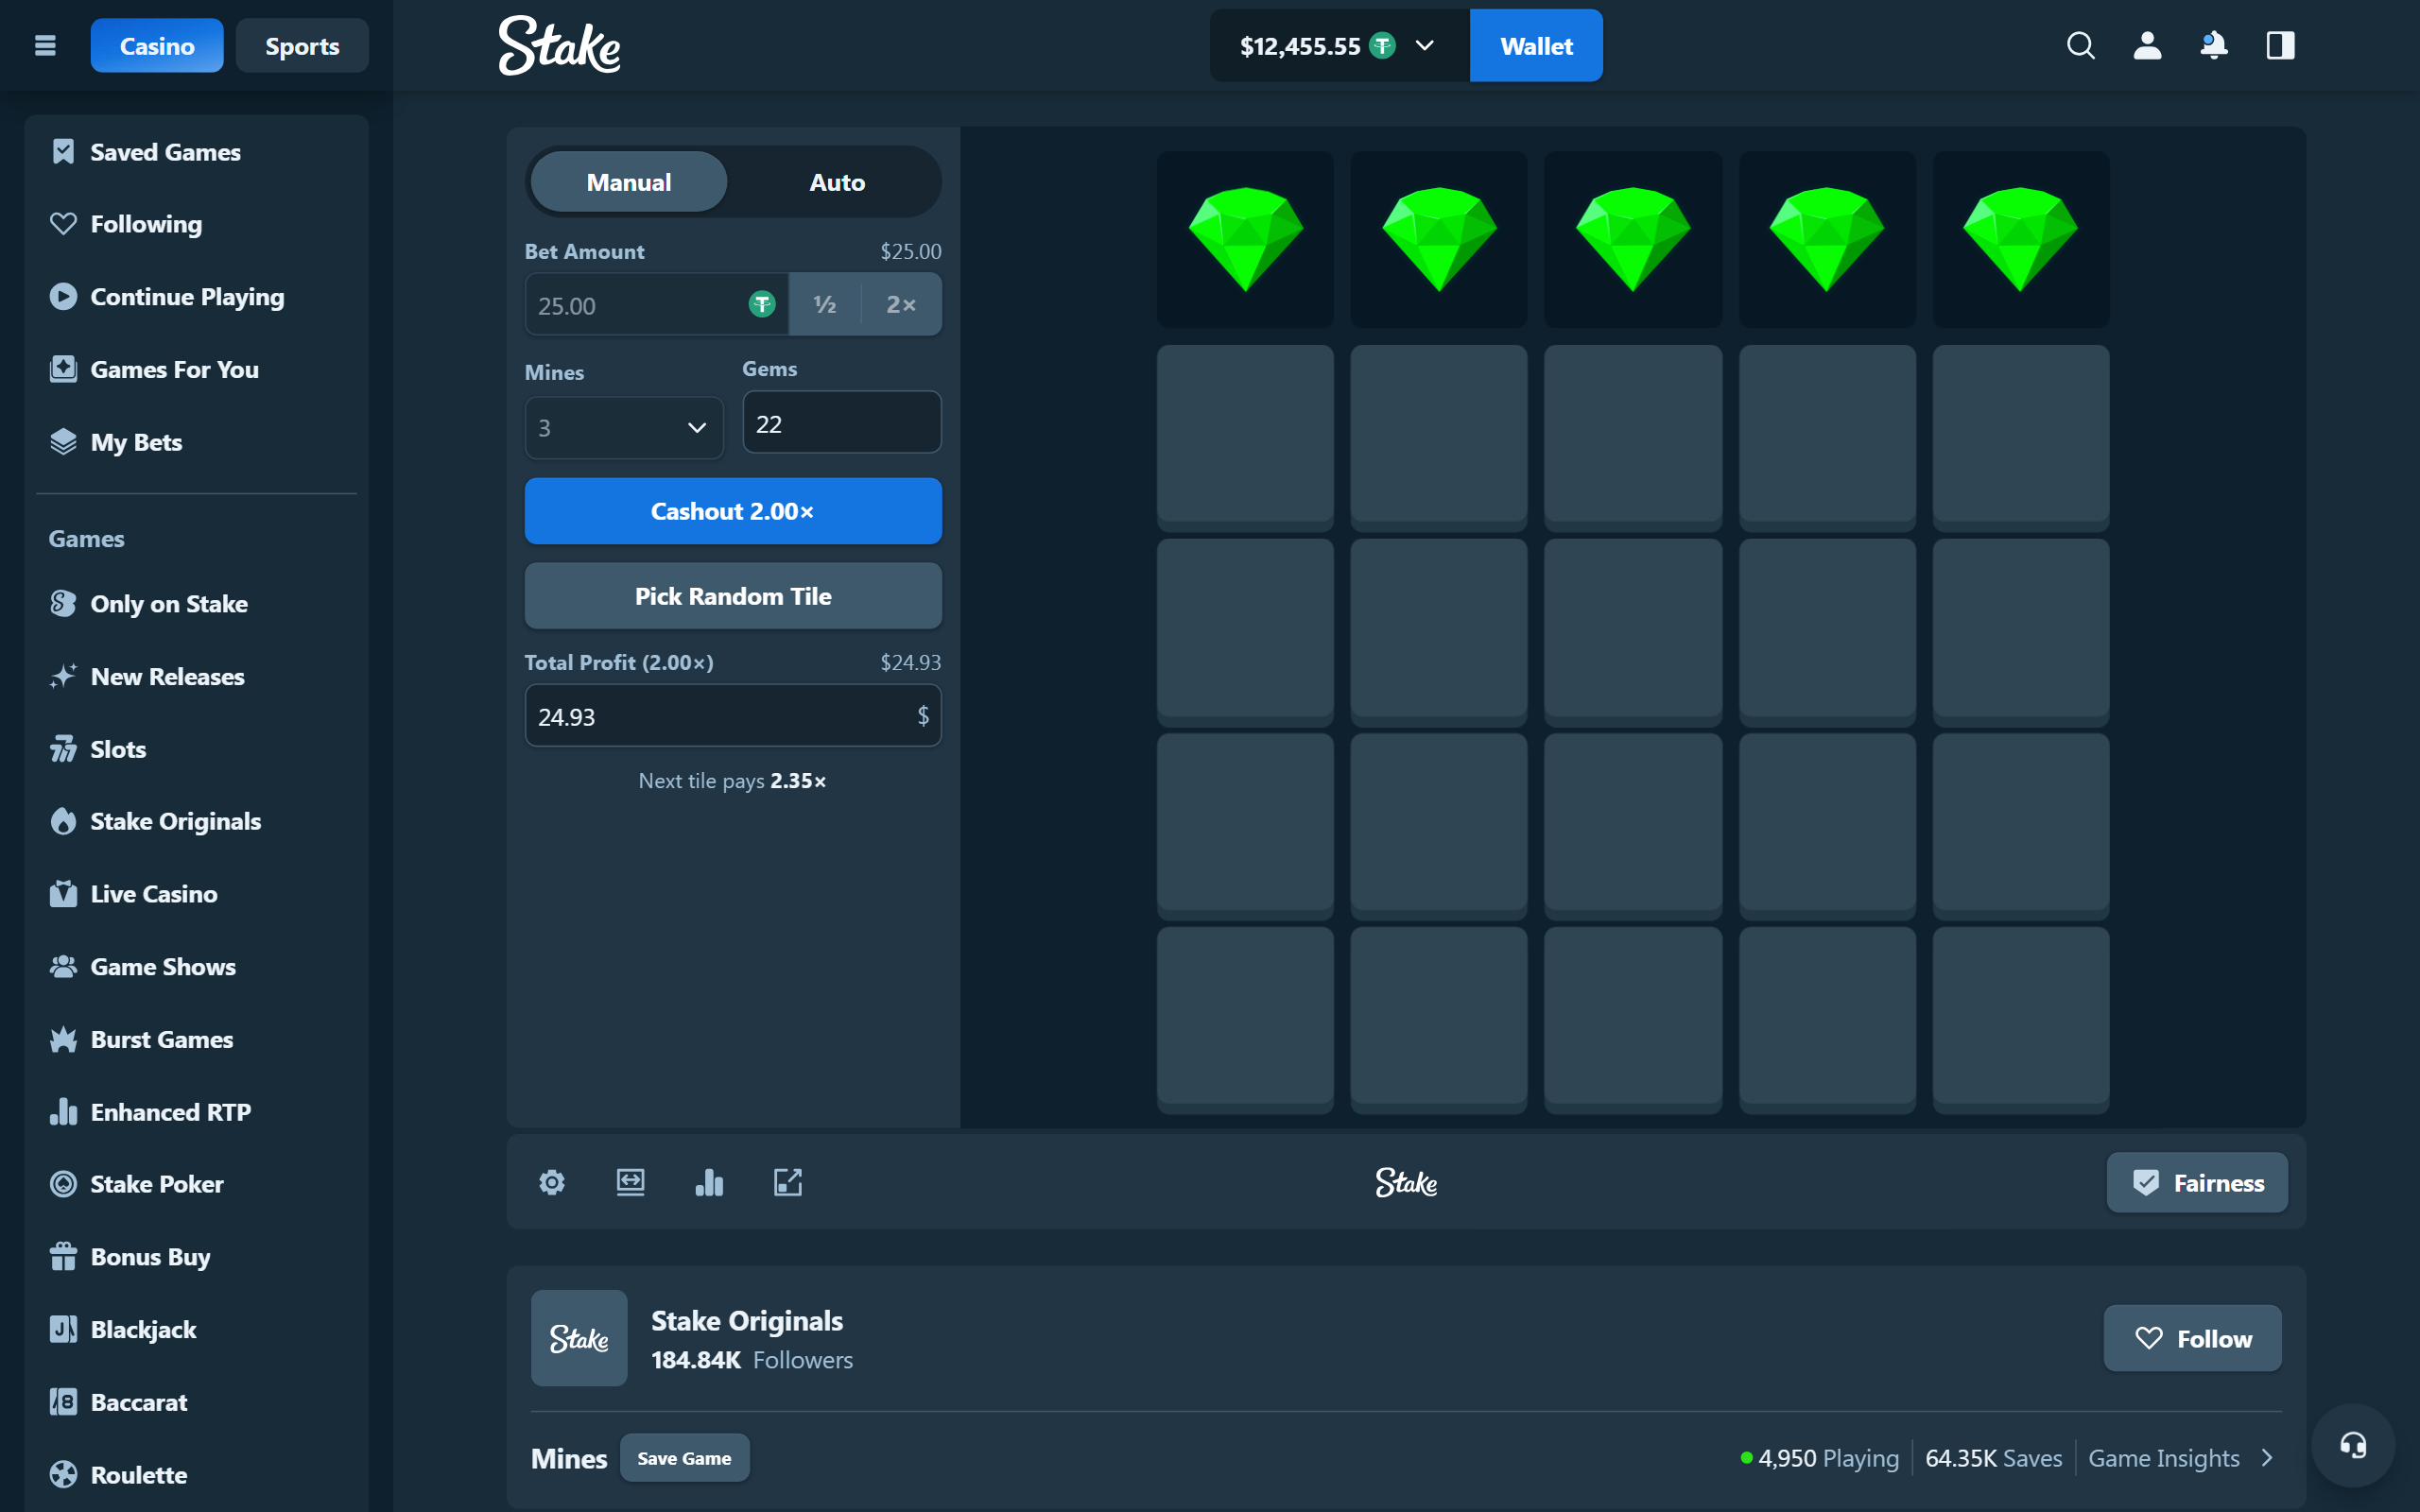Open live stats bar chart icon
The height and width of the screenshot is (1512, 2420).
(x=709, y=1182)
